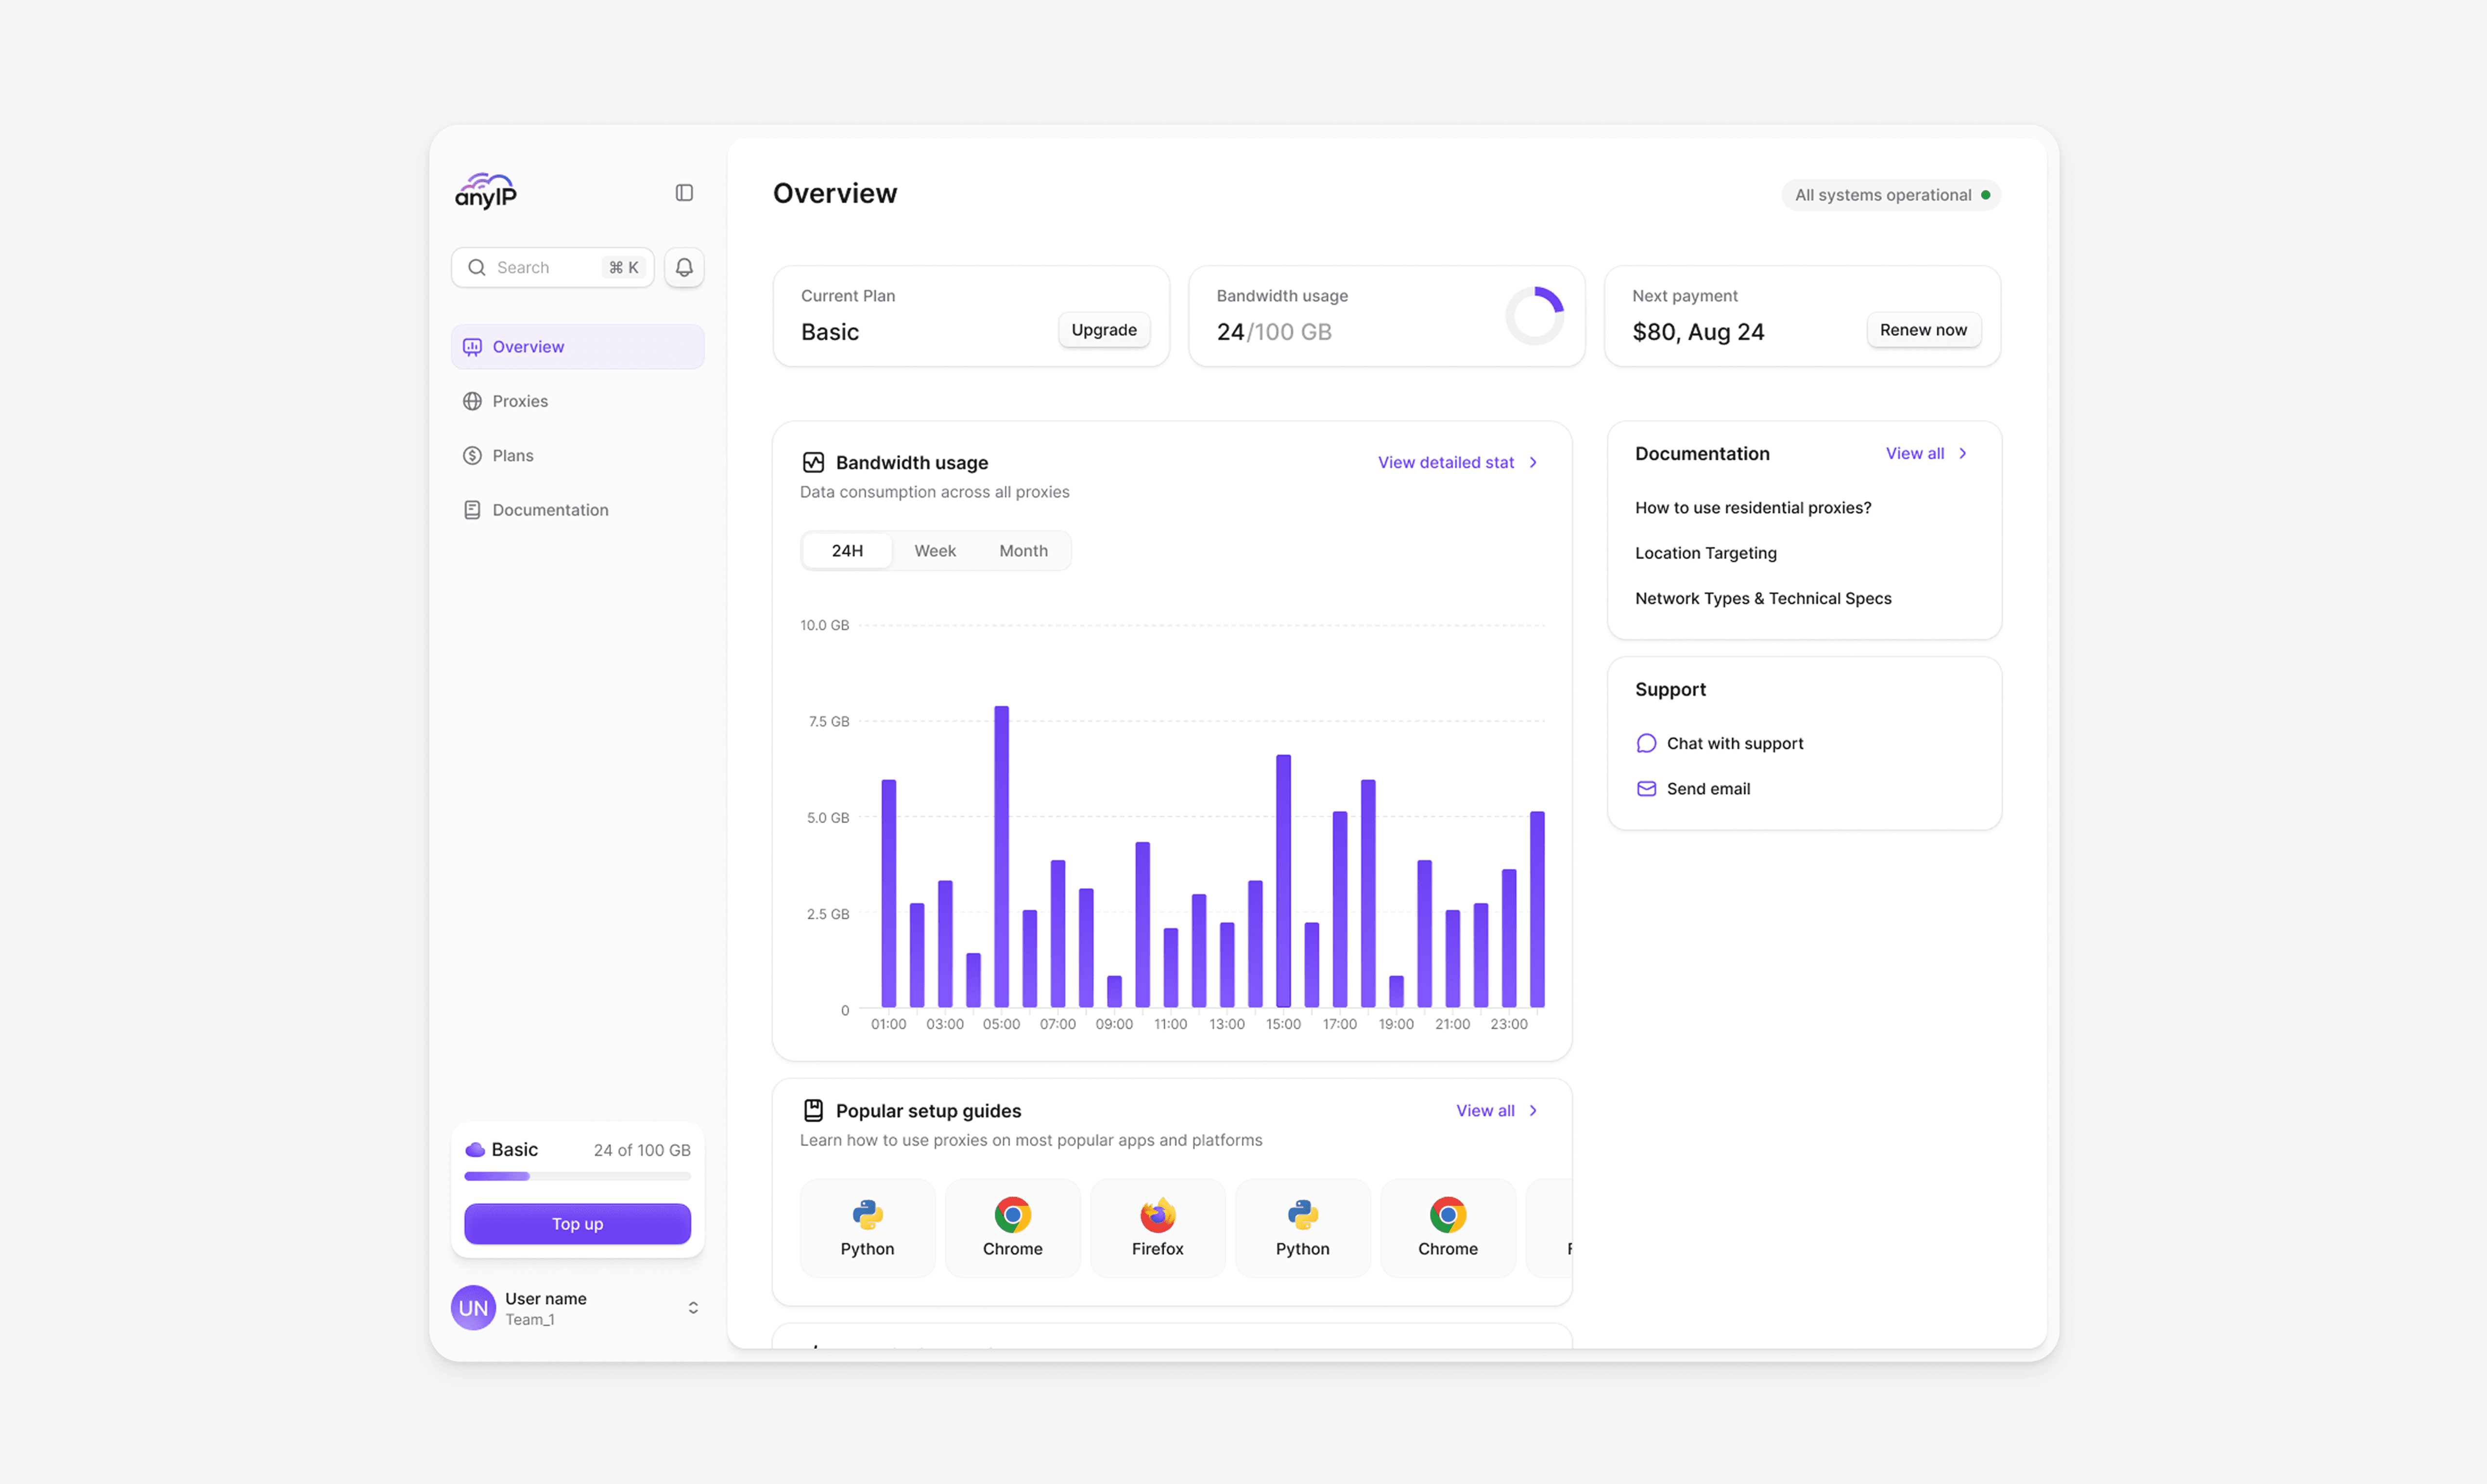This screenshot has height=1484, width=2487.
Task: Click the Basic plan usage progress bar
Action: point(577,1176)
